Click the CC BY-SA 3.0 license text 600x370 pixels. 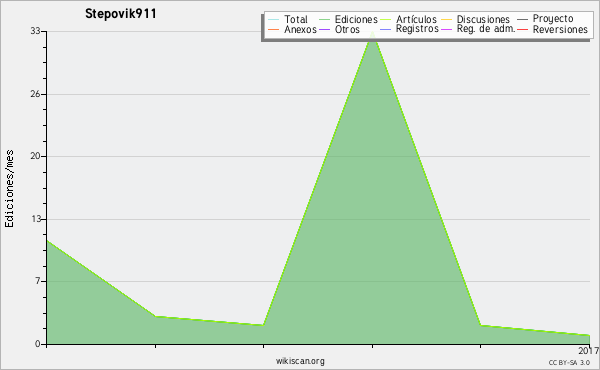[x=569, y=362]
